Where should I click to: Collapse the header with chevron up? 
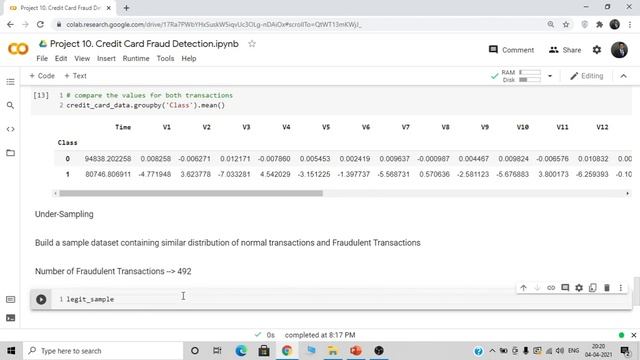click(x=623, y=76)
